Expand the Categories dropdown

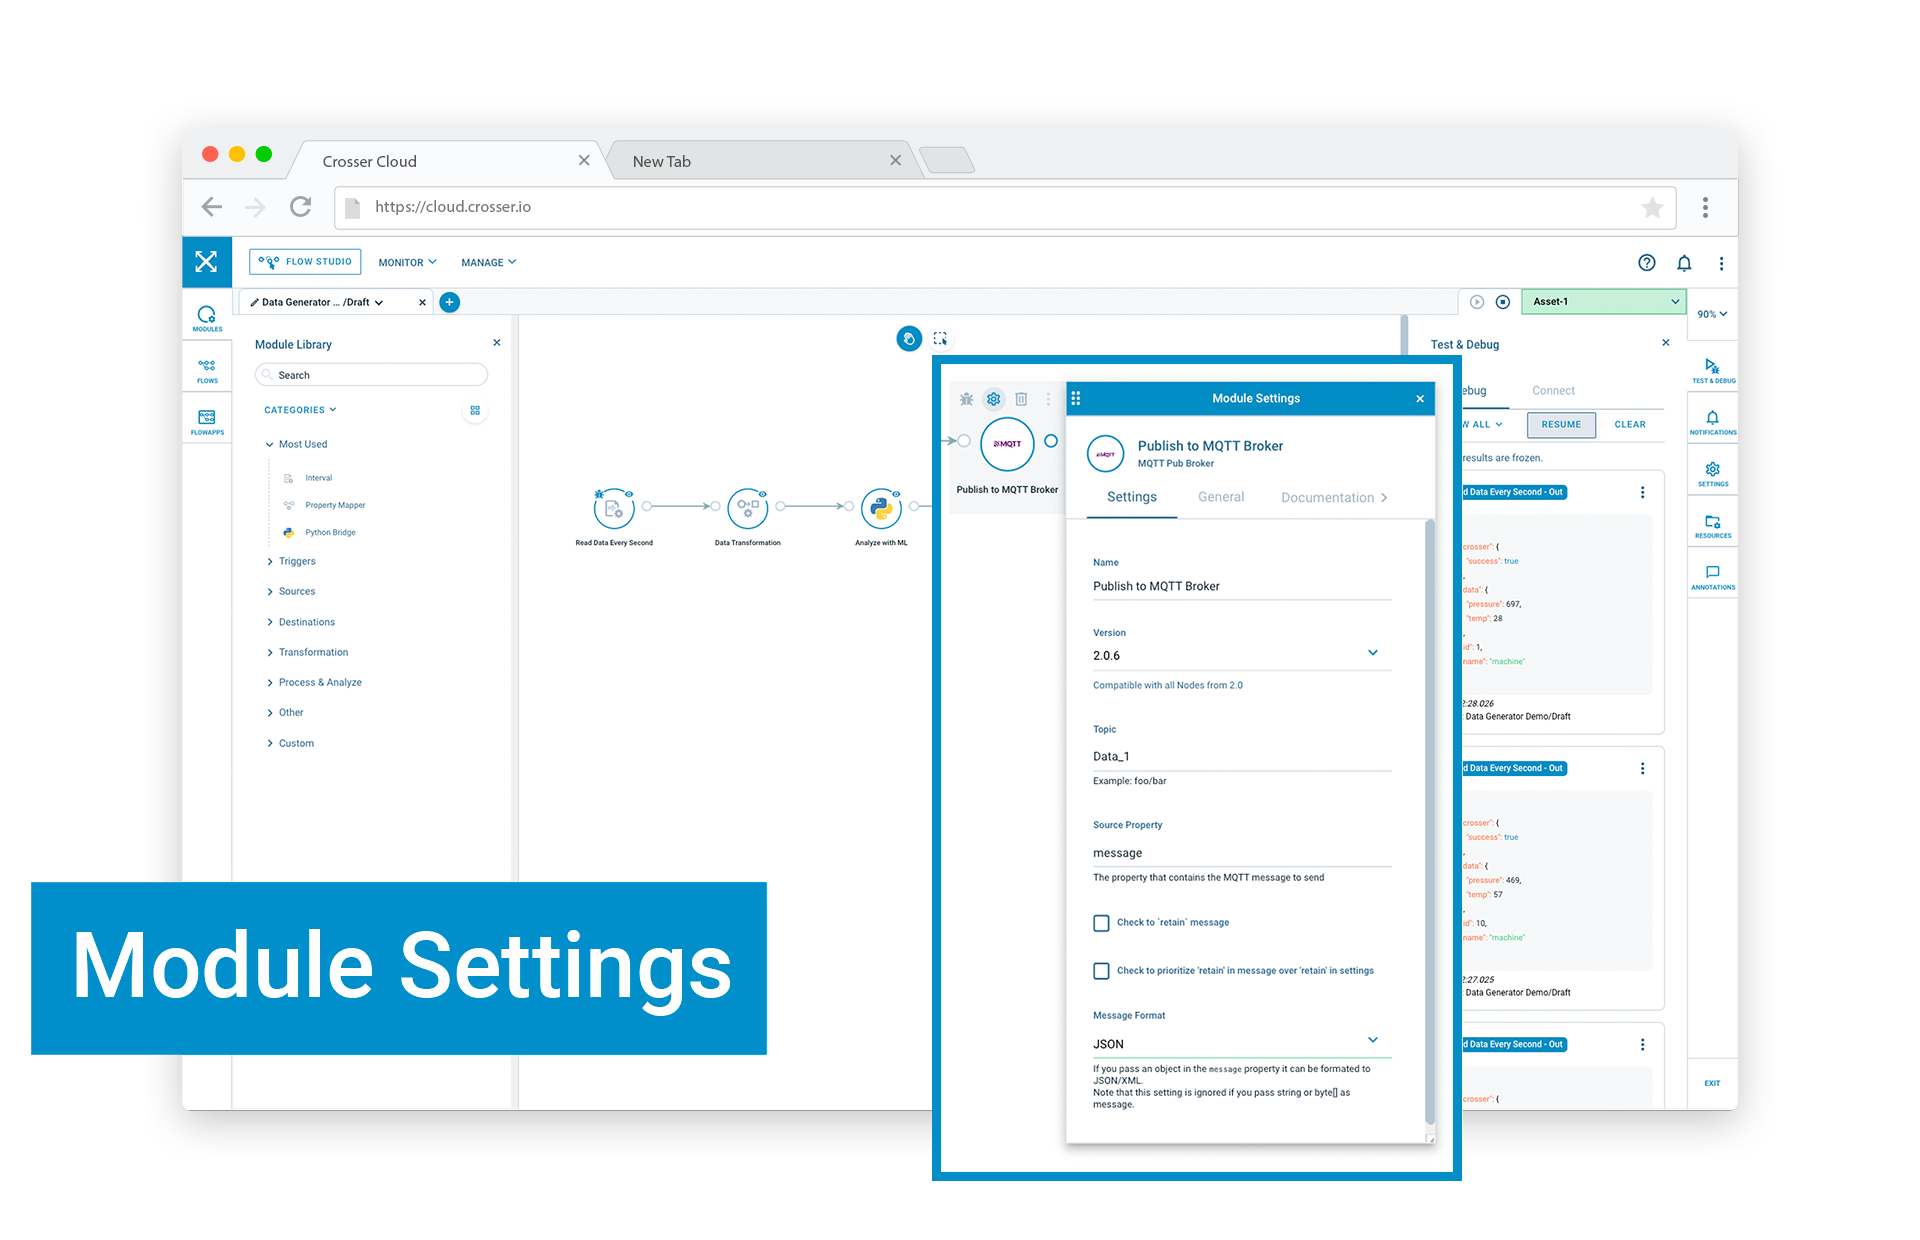click(300, 410)
